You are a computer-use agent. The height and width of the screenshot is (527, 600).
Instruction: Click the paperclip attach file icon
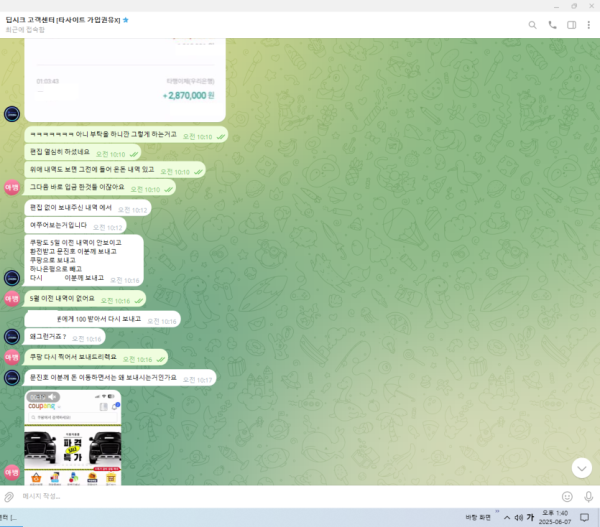point(8,497)
